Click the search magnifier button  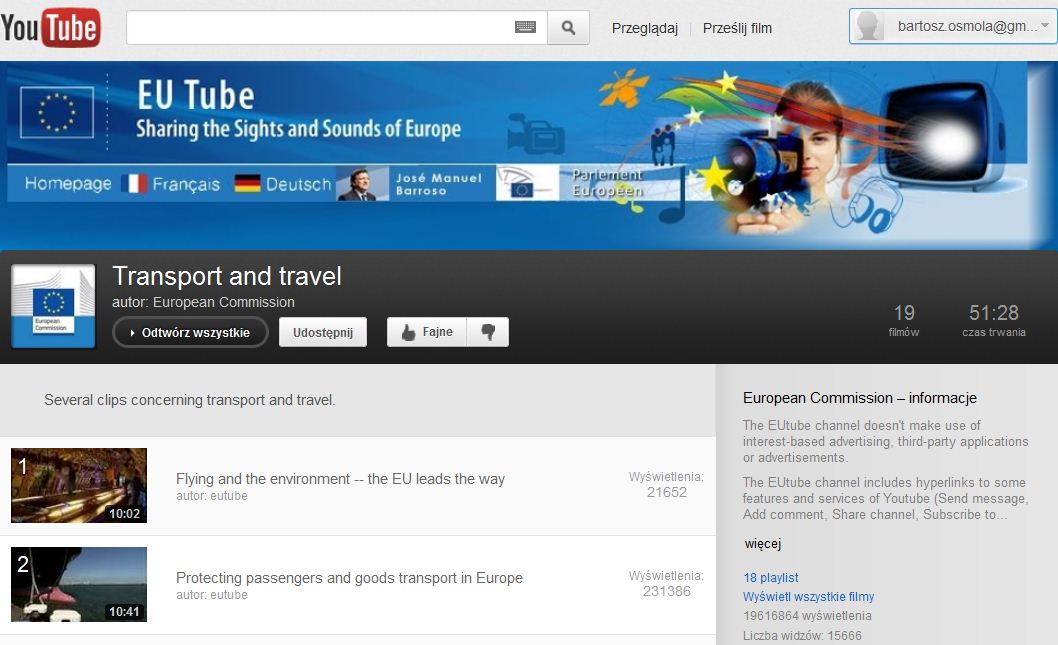(x=568, y=28)
